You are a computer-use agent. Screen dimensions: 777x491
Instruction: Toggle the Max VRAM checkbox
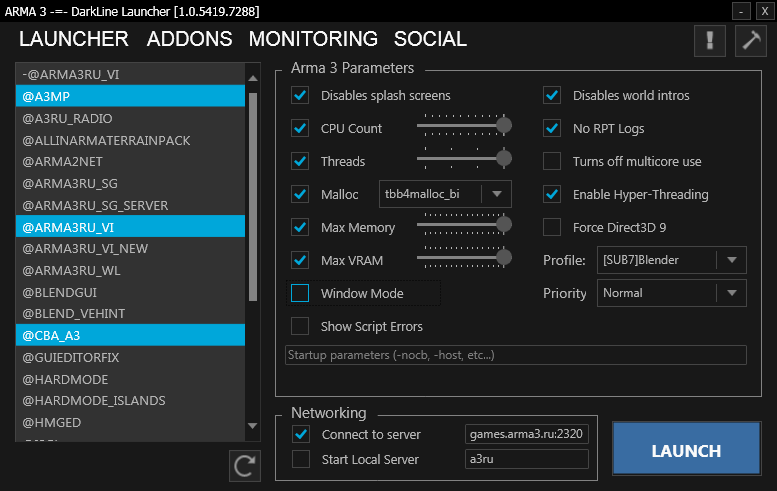(x=300, y=260)
